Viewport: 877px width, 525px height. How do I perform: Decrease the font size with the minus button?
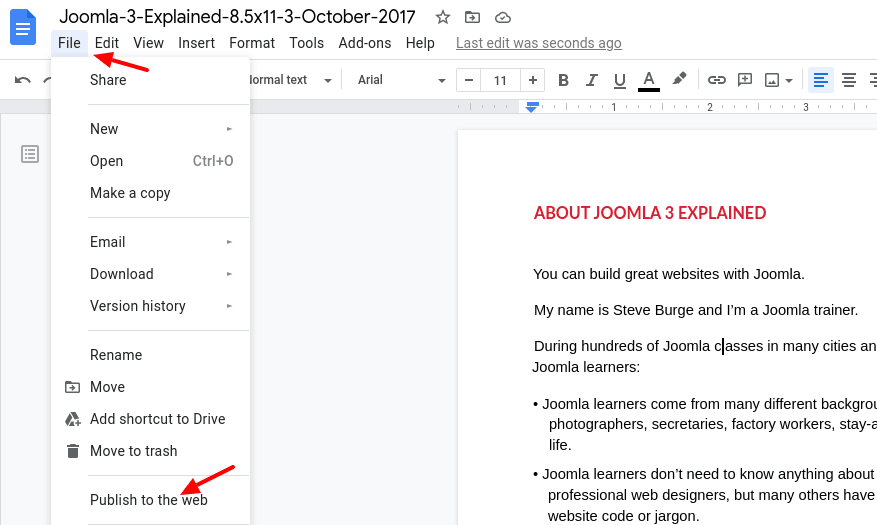click(469, 80)
